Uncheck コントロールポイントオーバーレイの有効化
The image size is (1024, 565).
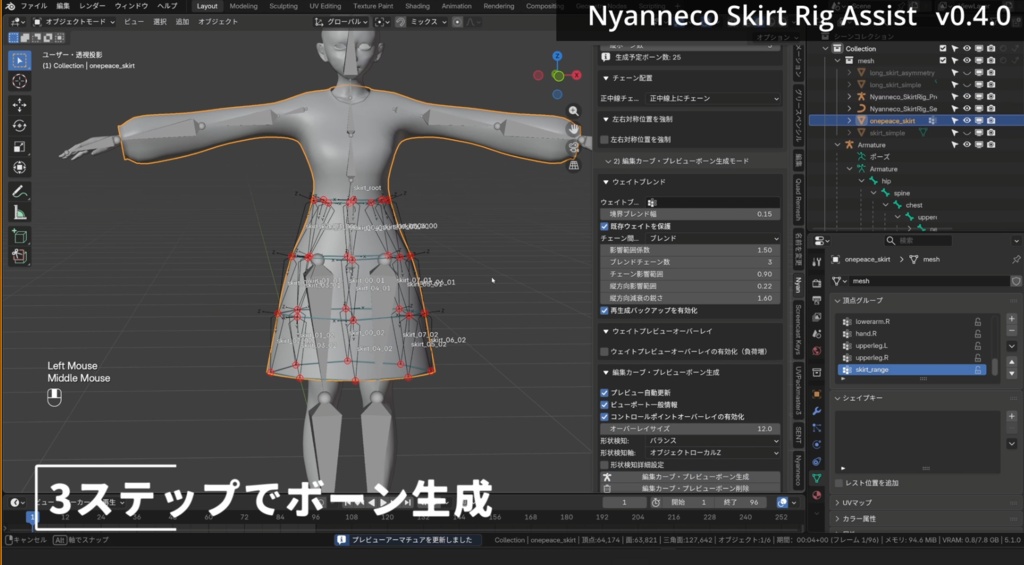point(604,416)
